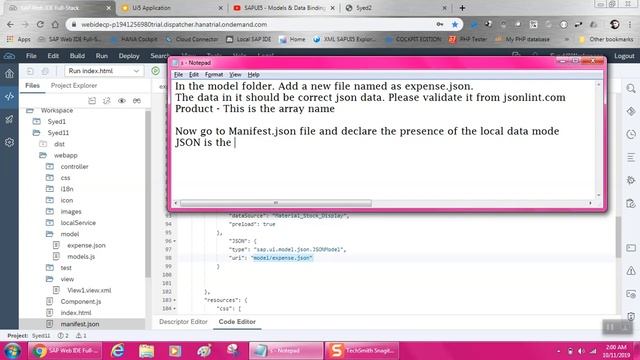
Task: Click the green Run button icon
Action: click(x=156, y=71)
